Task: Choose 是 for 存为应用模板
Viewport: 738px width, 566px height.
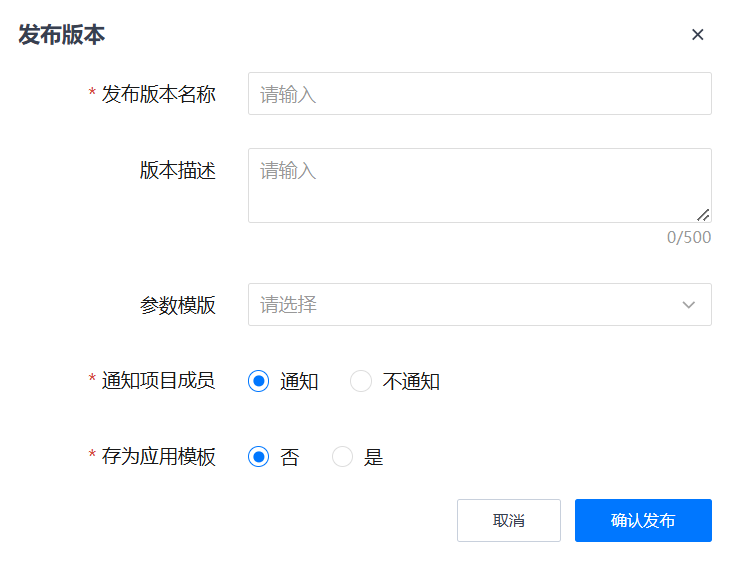Action: [x=343, y=457]
